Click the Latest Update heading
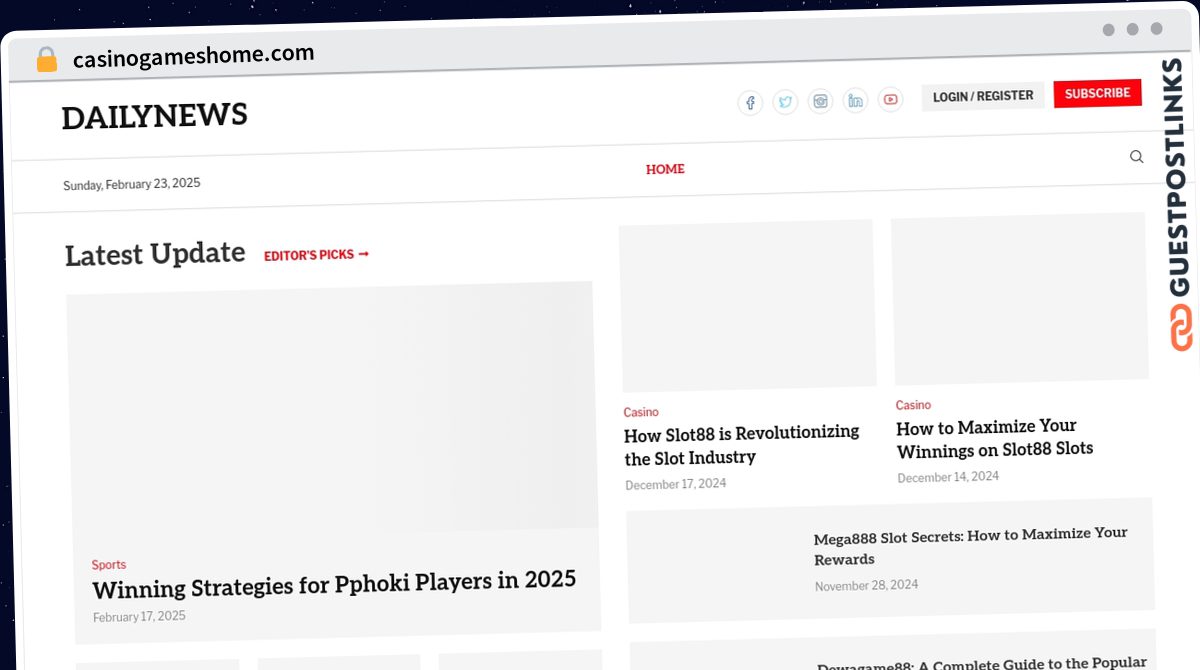The image size is (1200, 670). [x=155, y=254]
